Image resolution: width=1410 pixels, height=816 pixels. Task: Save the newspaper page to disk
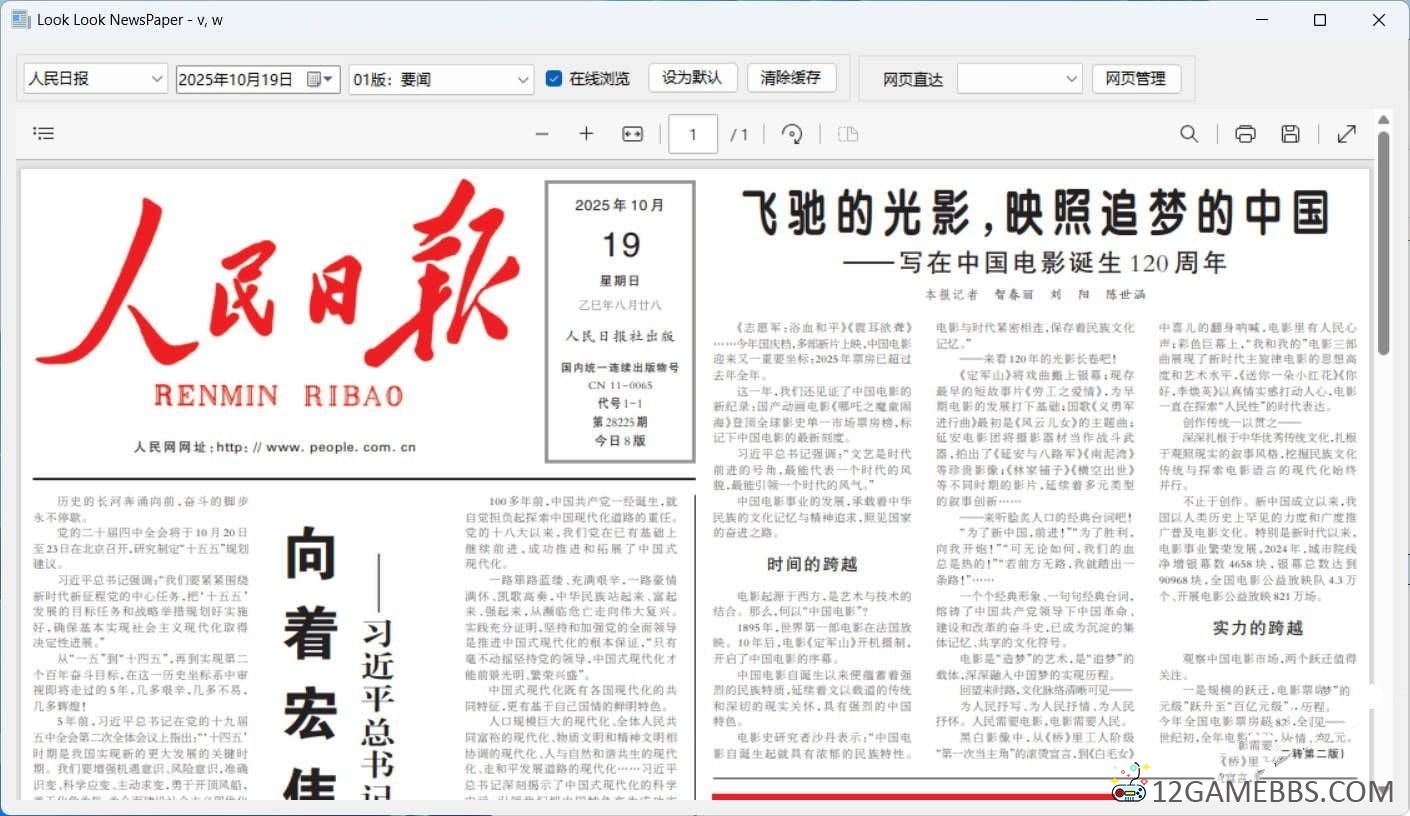[1291, 134]
